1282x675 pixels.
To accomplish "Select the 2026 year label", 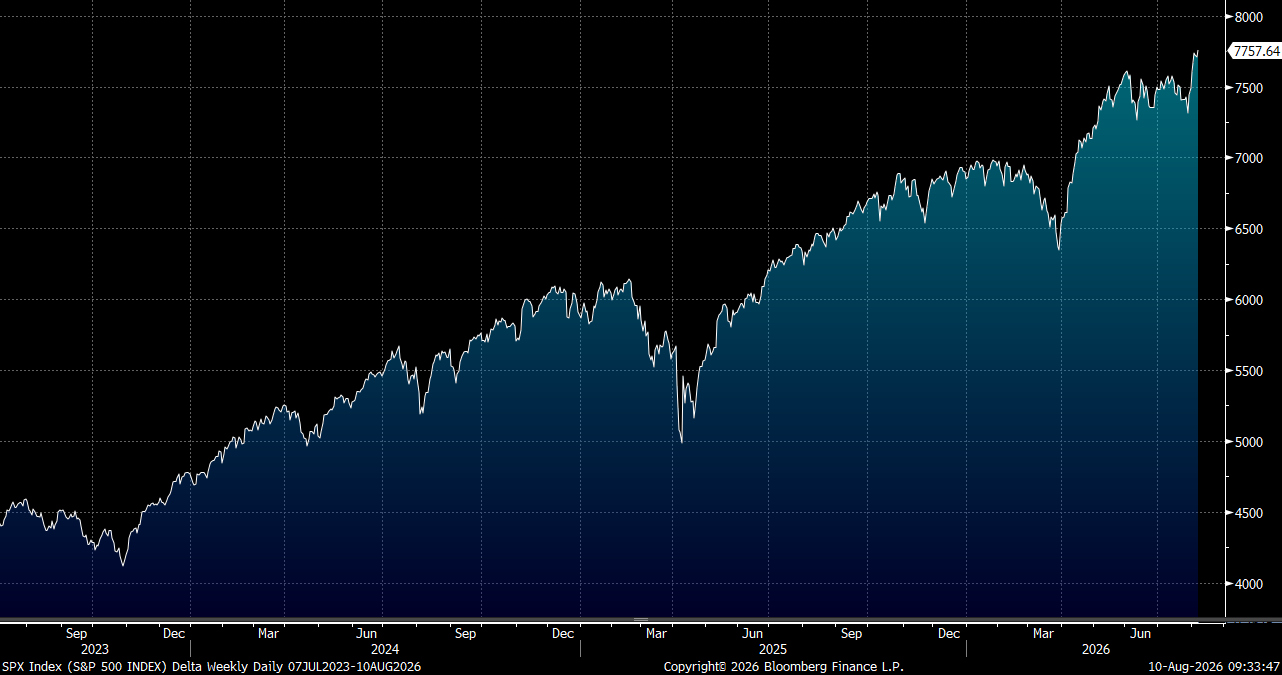I will tap(1097, 649).
